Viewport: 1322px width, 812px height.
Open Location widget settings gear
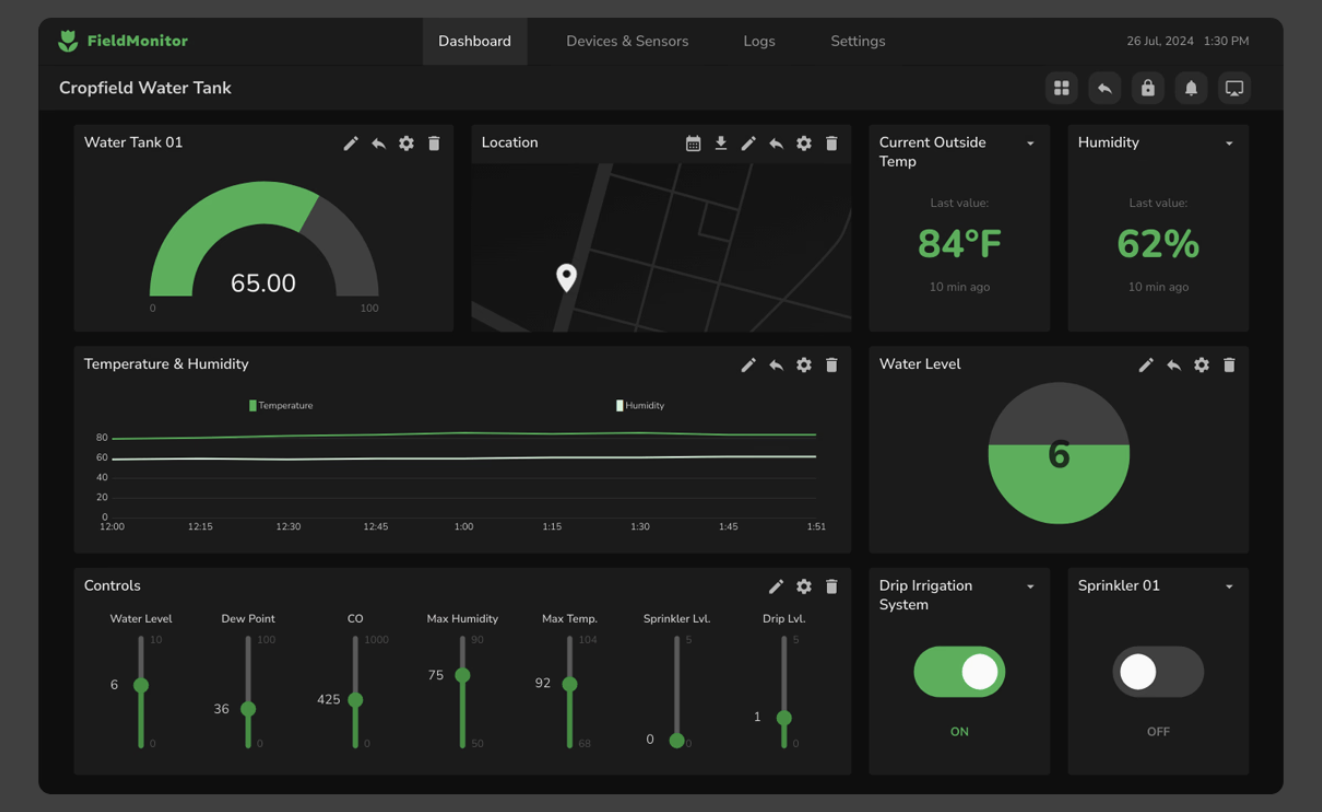pos(804,143)
